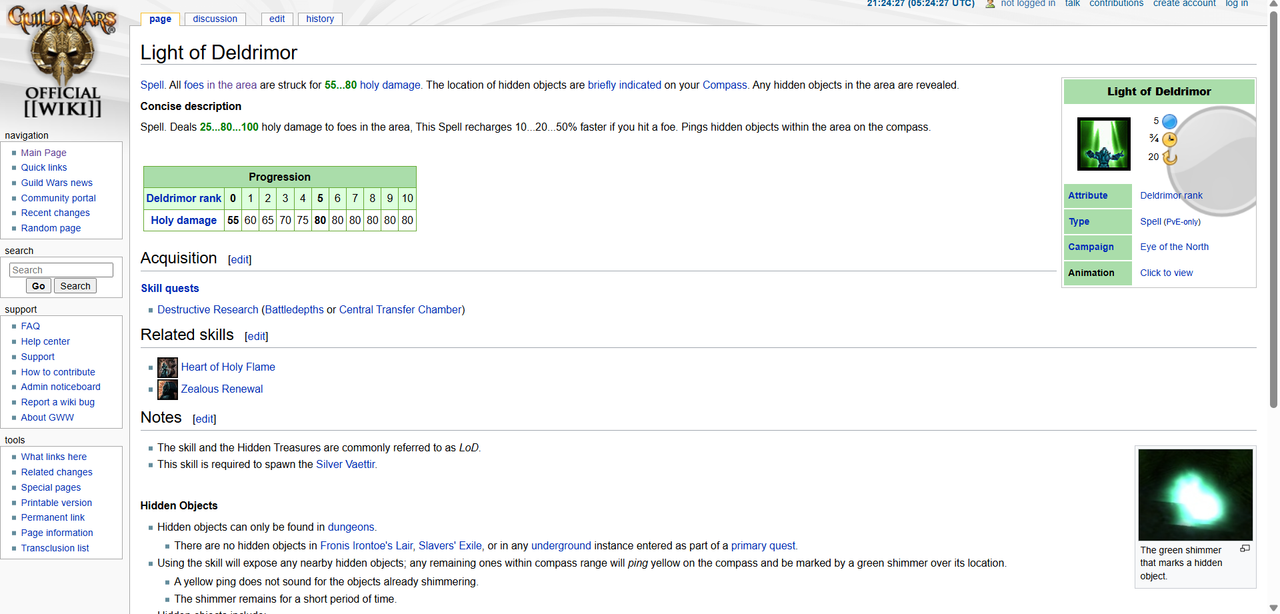
Task: Open Page information
Action: click(57, 533)
